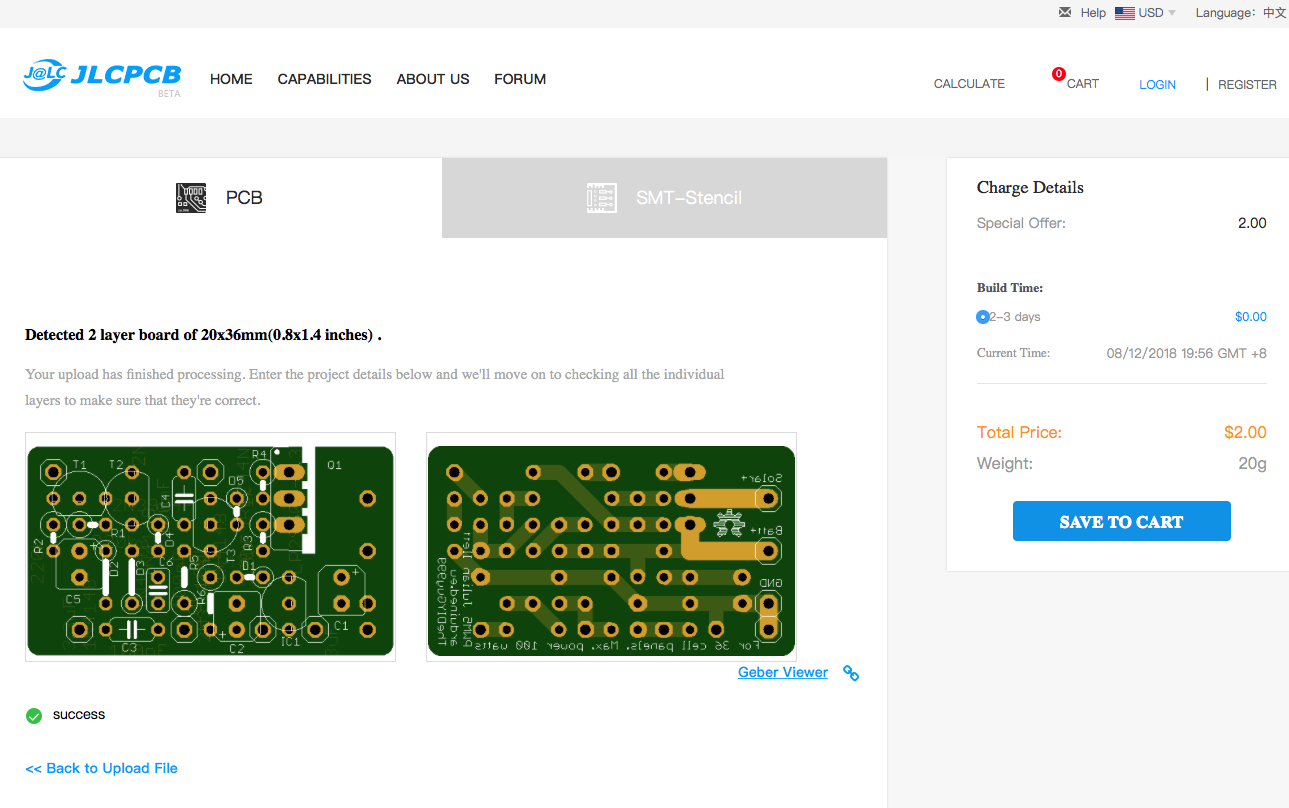Click the LOGIN link

[x=1157, y=85]
